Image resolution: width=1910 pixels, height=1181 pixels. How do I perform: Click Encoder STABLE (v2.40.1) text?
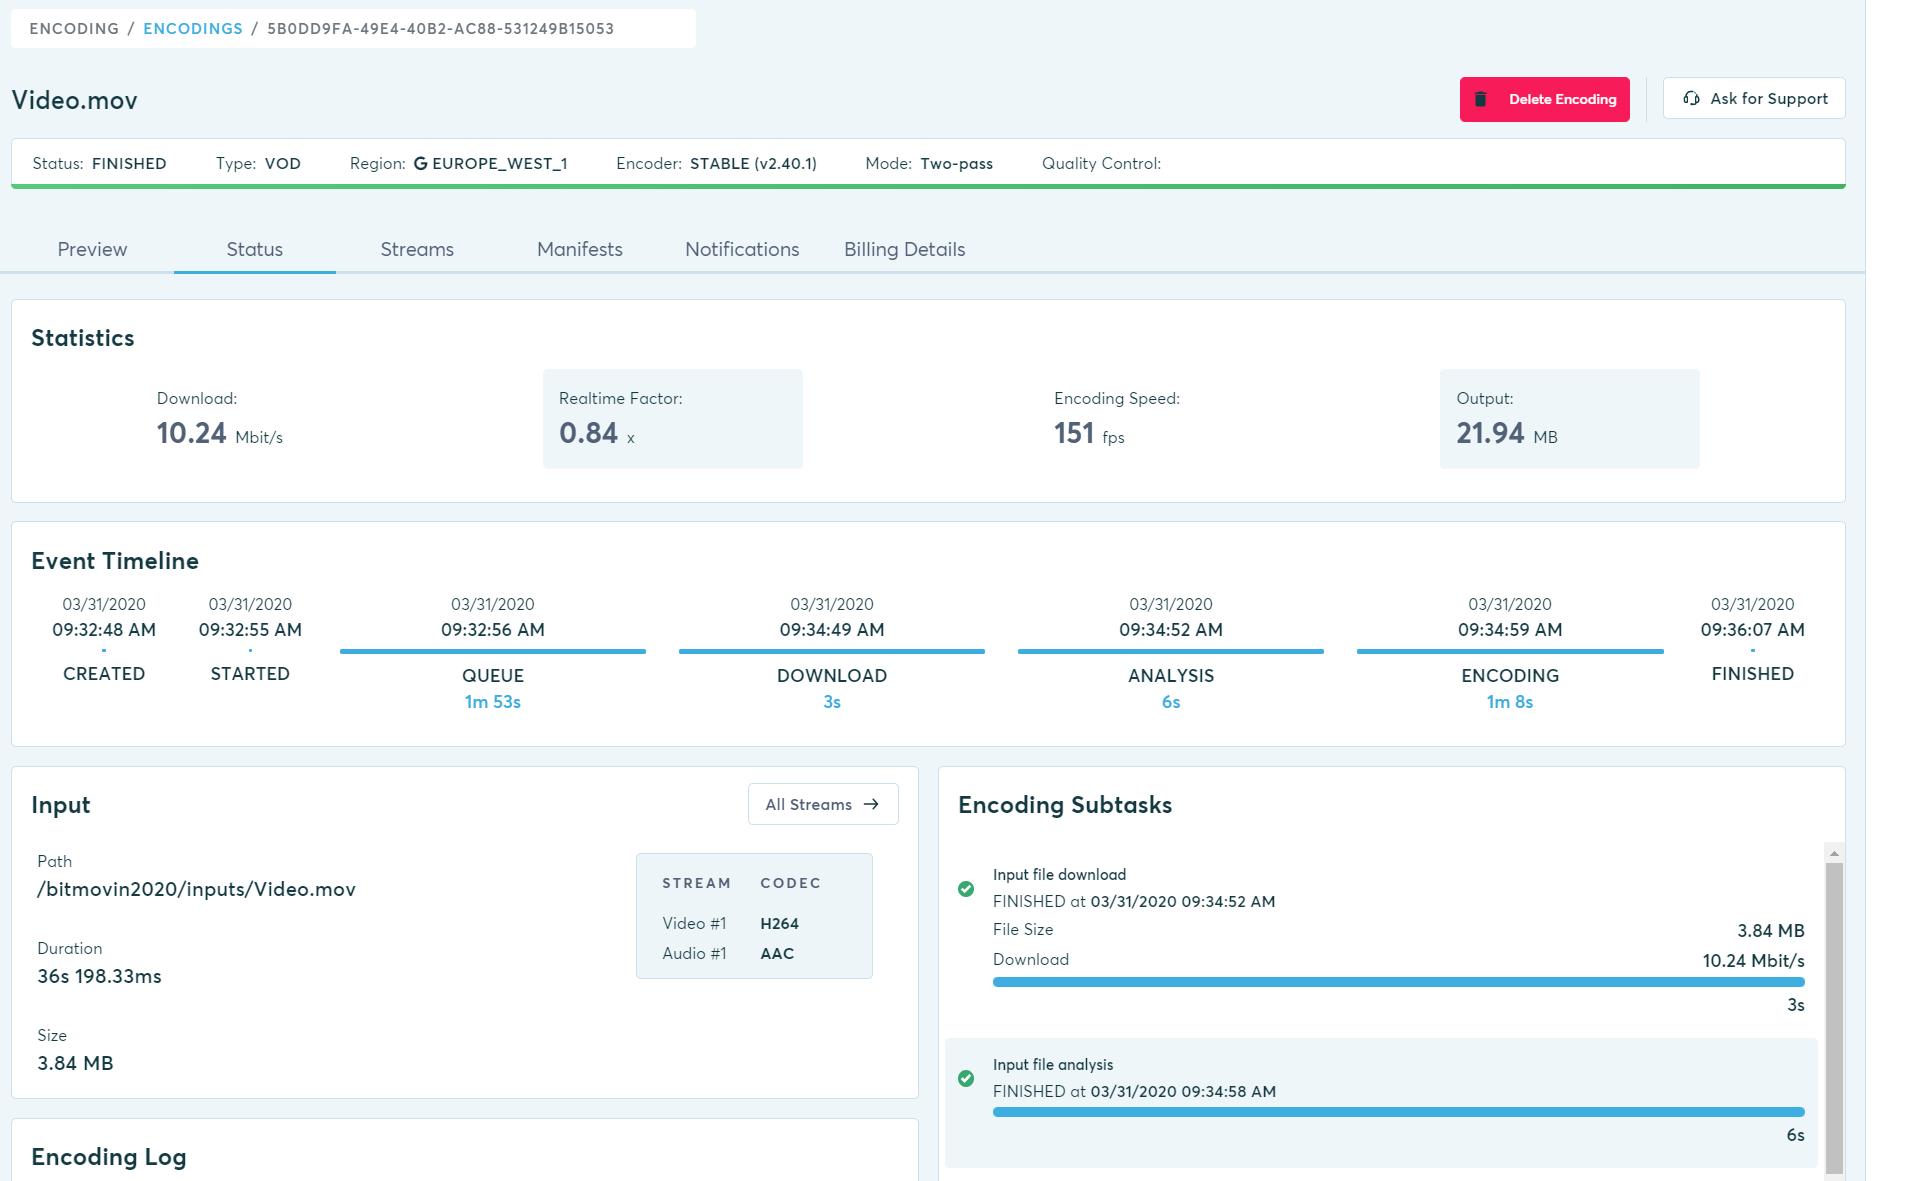point(716,163)
